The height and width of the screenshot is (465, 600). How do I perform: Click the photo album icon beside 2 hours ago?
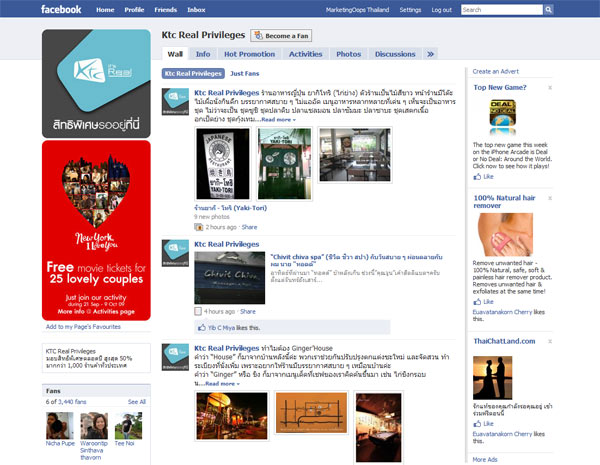pyautogui.click(x=199, y=227)
